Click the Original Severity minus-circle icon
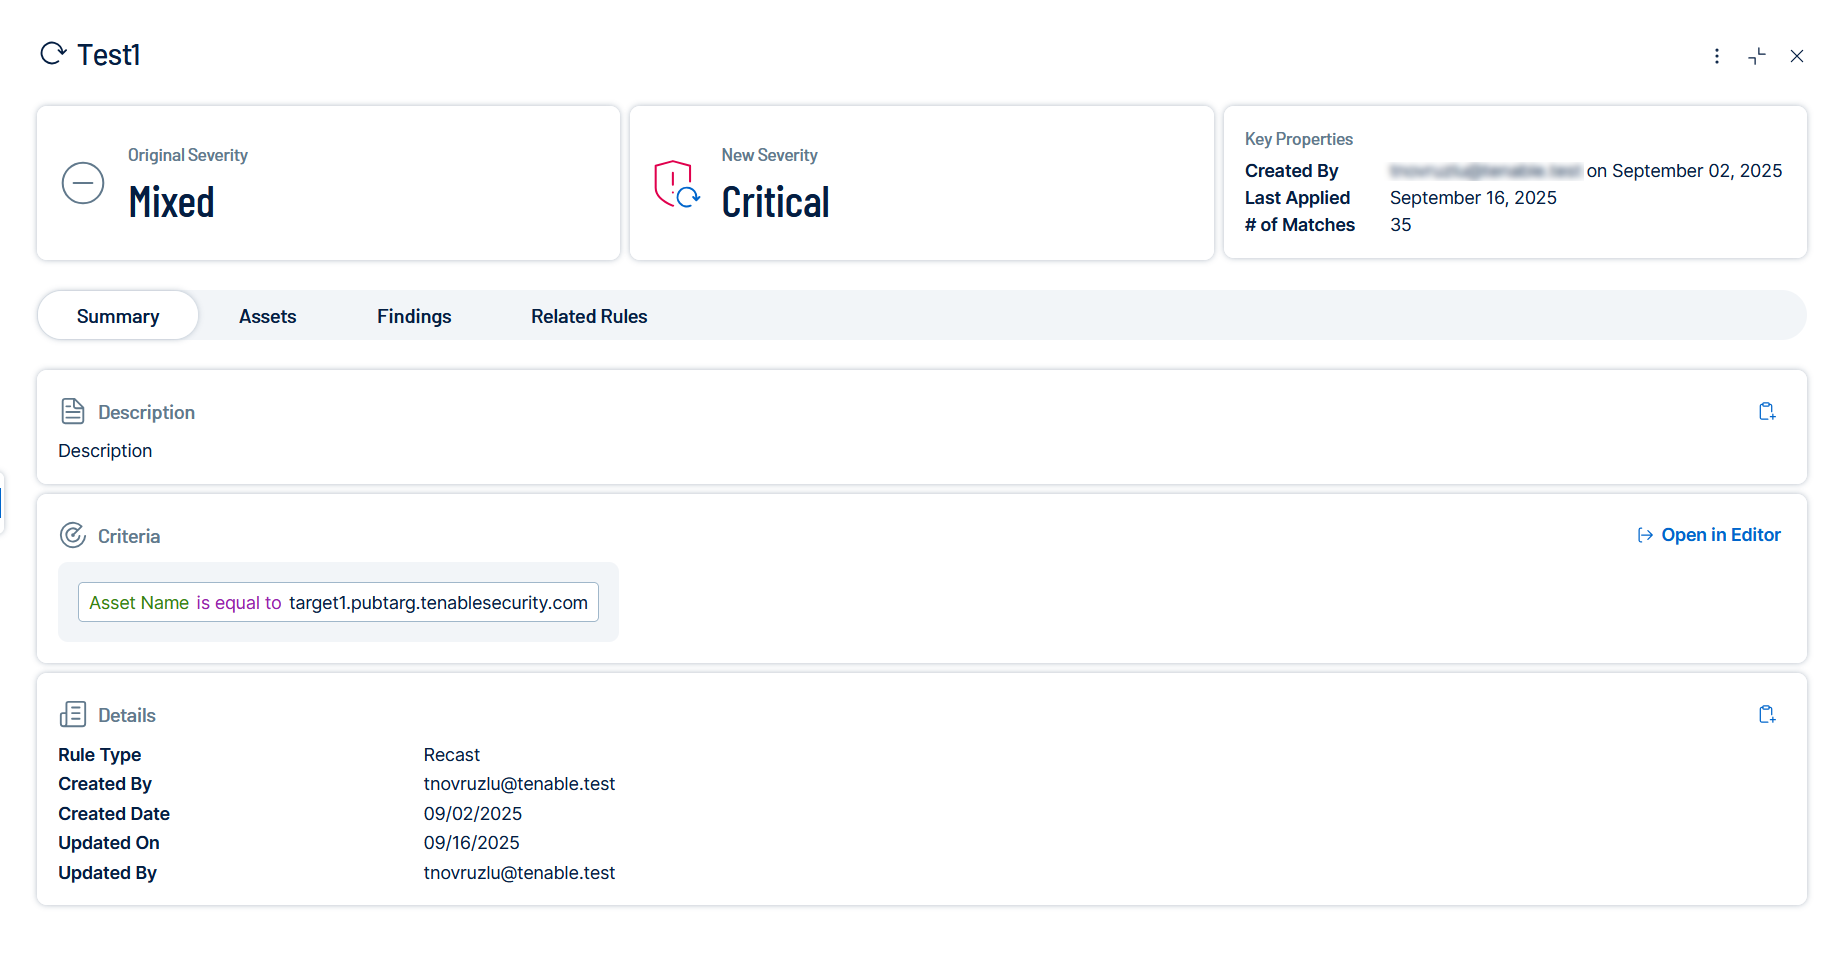The image size is (1830, 956). [x=83, y=183]
